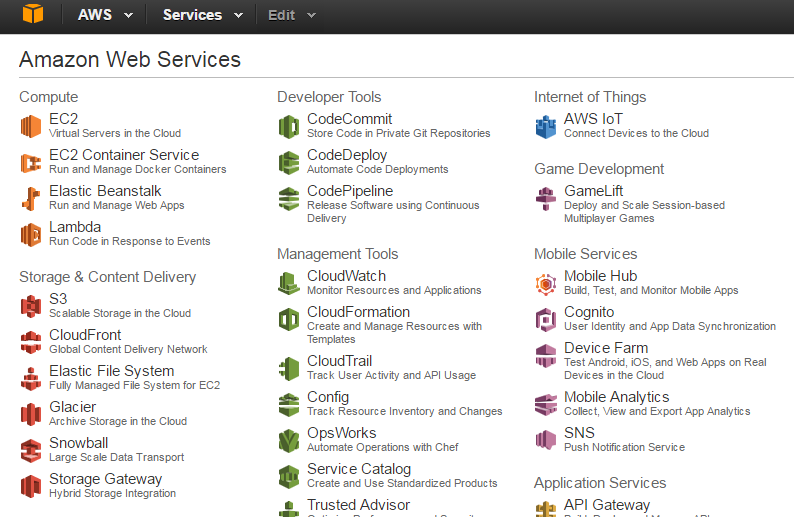The height and width of the screenshot is (517, 794).
Task: Navigate to Mobile Hub
Action: (x=600, y=276)
